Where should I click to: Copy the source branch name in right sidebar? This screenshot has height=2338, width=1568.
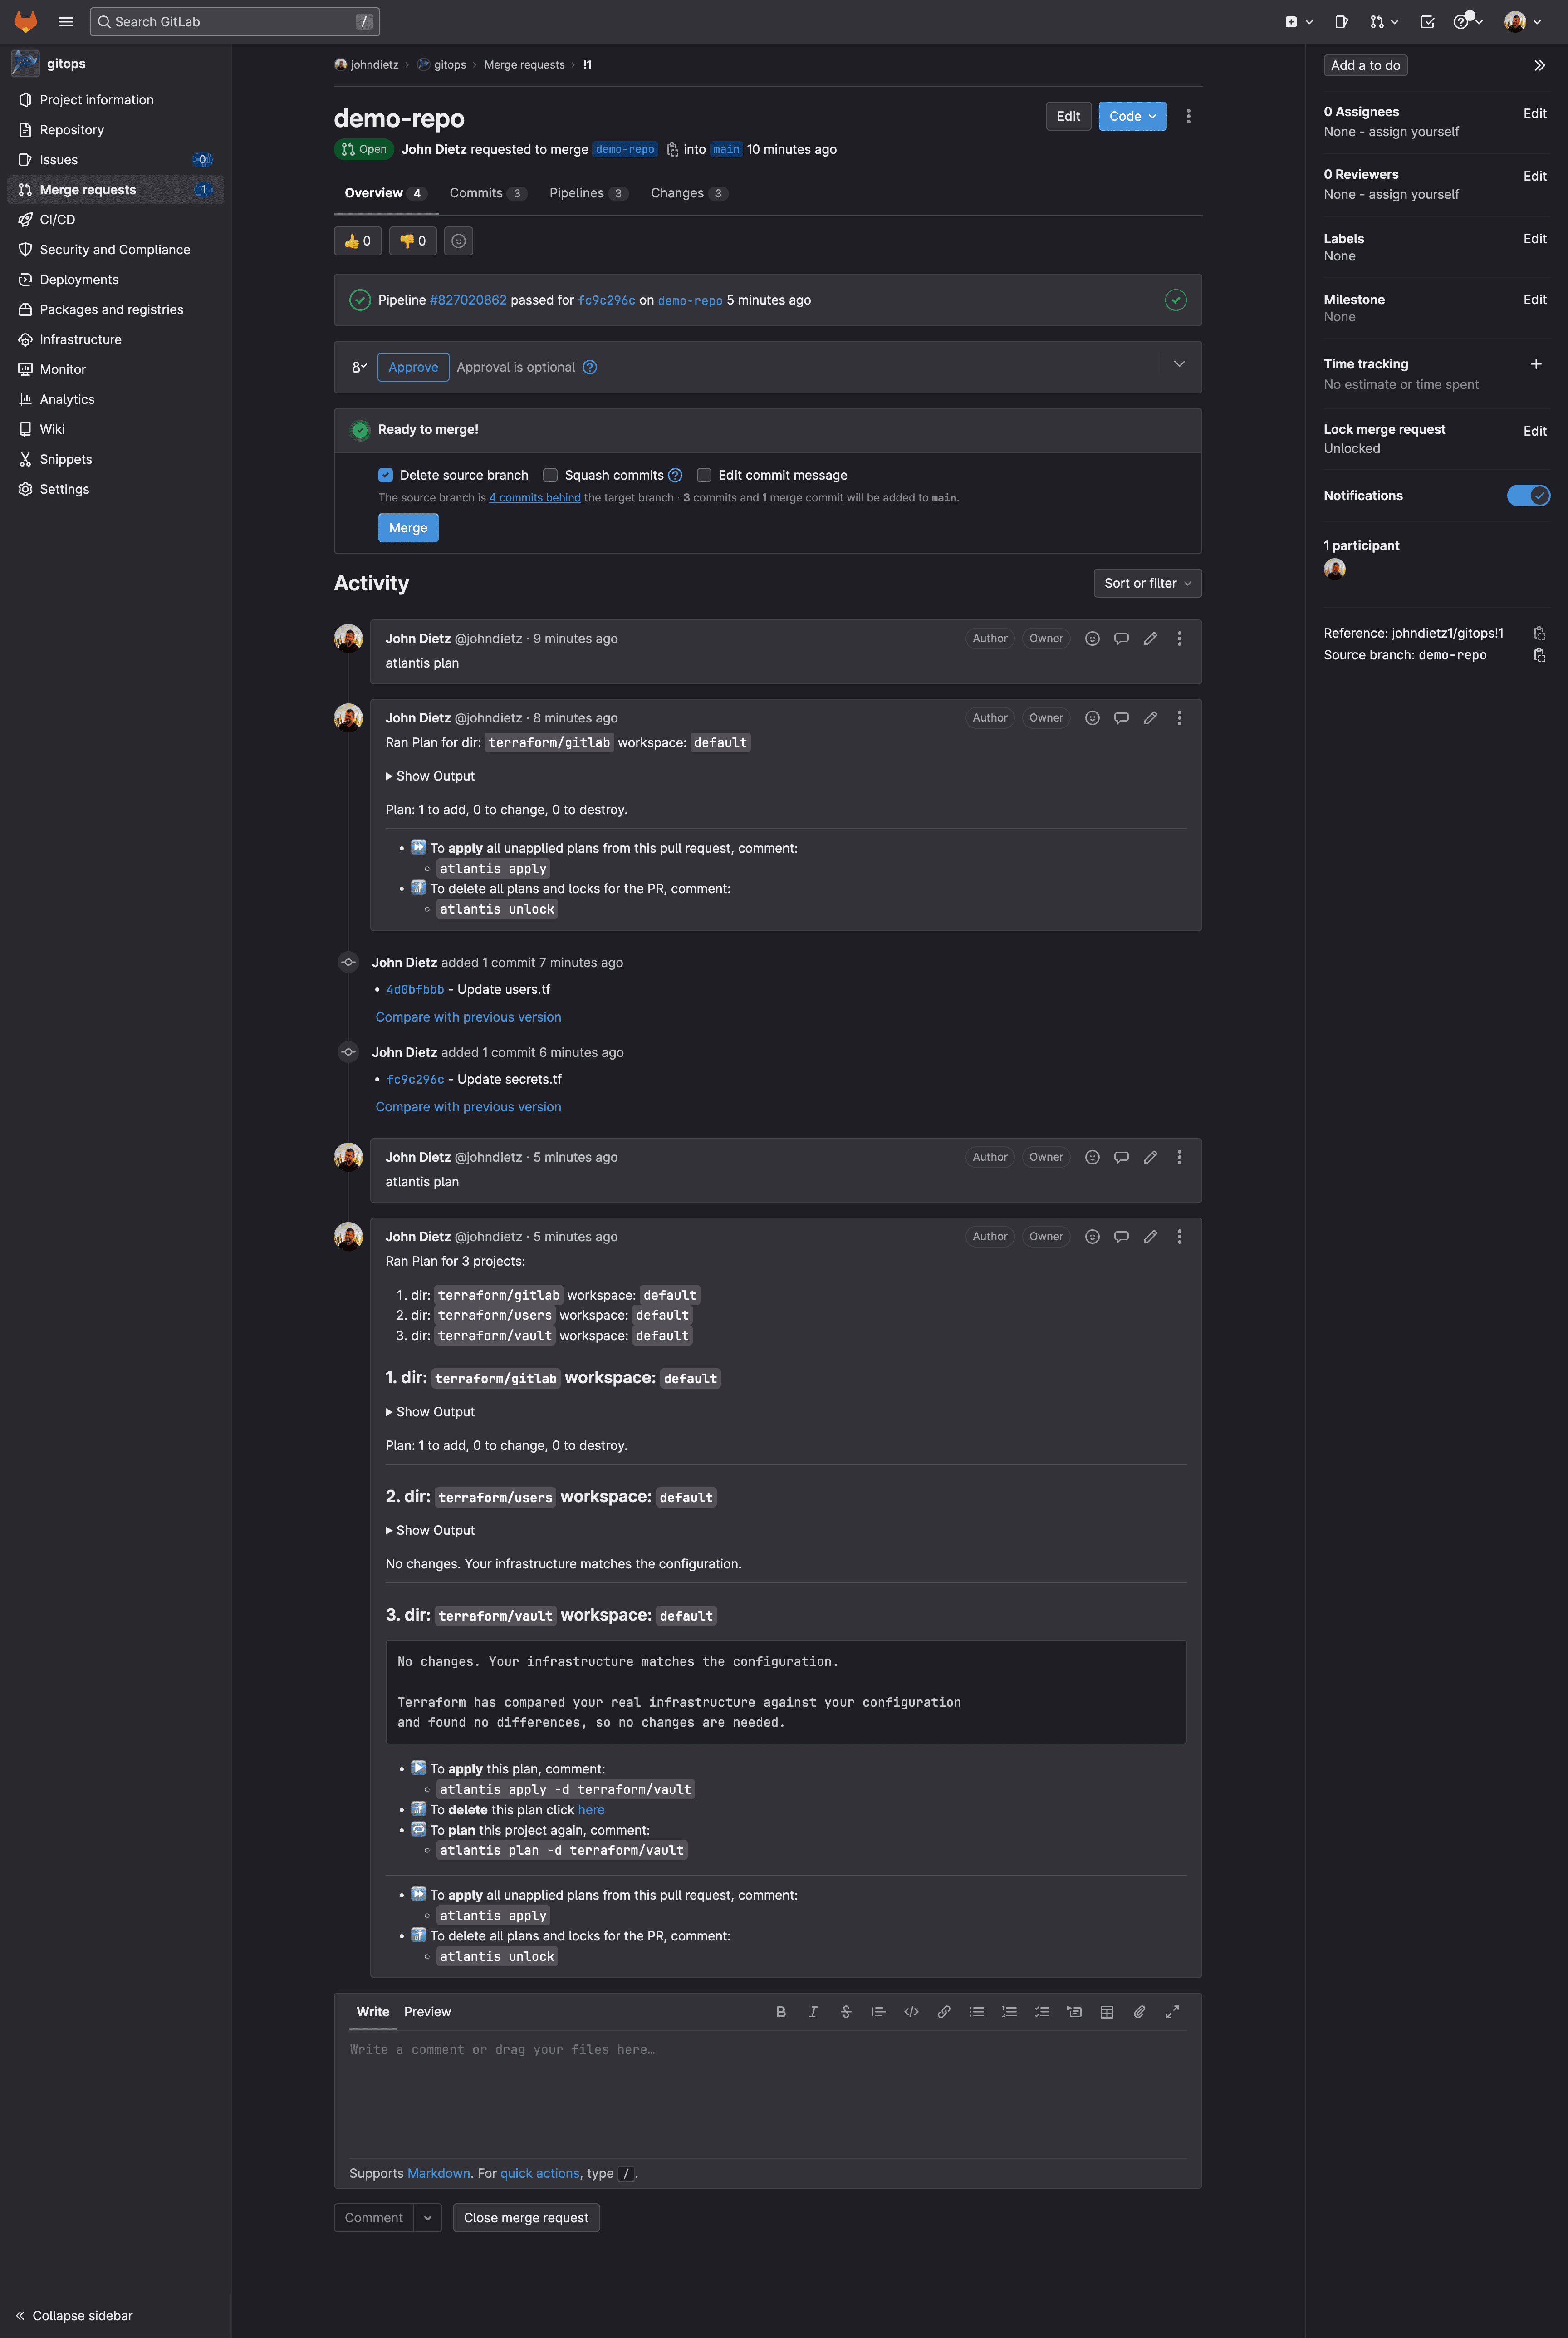point(1539,655)
